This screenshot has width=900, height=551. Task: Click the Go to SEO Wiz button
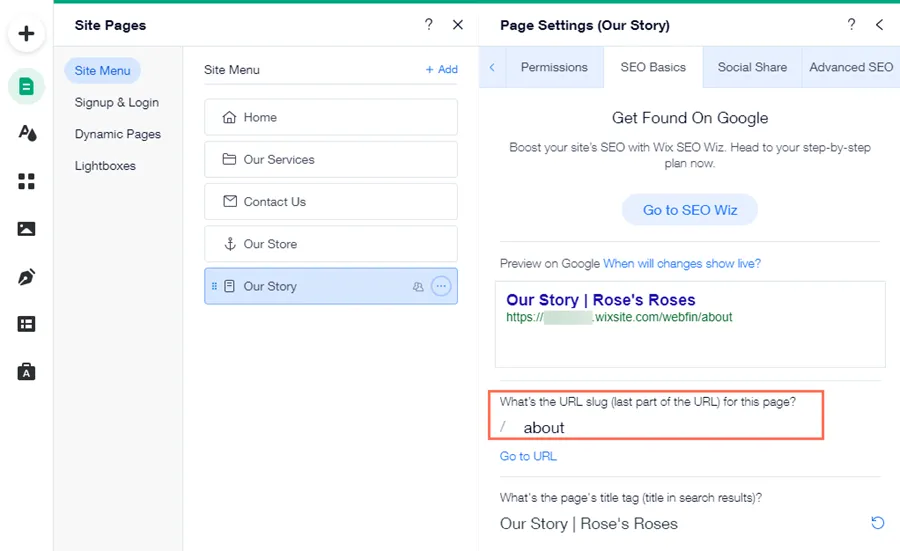[689, 210]
